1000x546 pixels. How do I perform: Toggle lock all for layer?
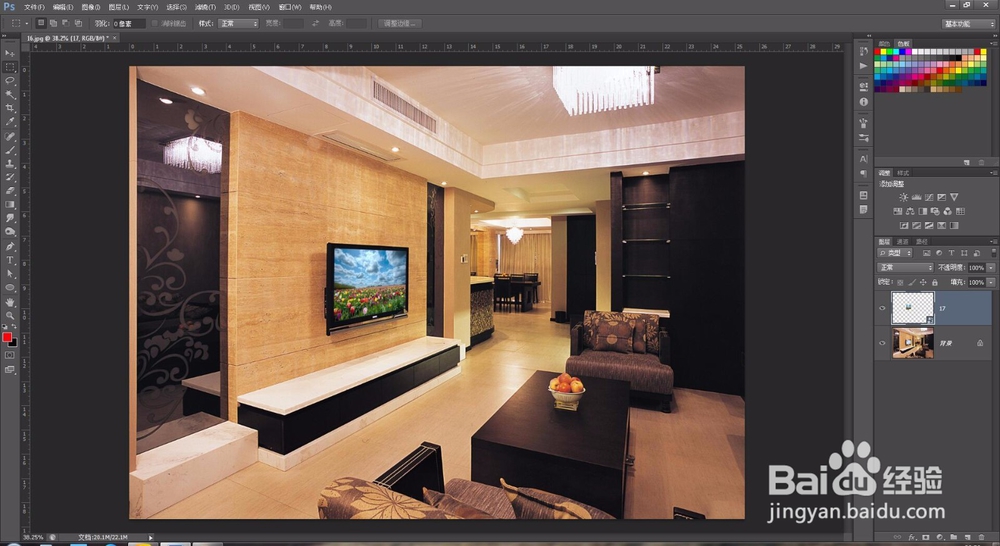(935, 282)
